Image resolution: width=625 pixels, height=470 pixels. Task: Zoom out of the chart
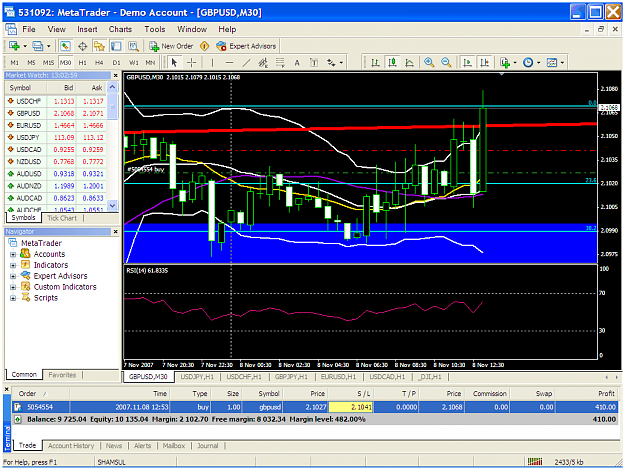[446, 63]
